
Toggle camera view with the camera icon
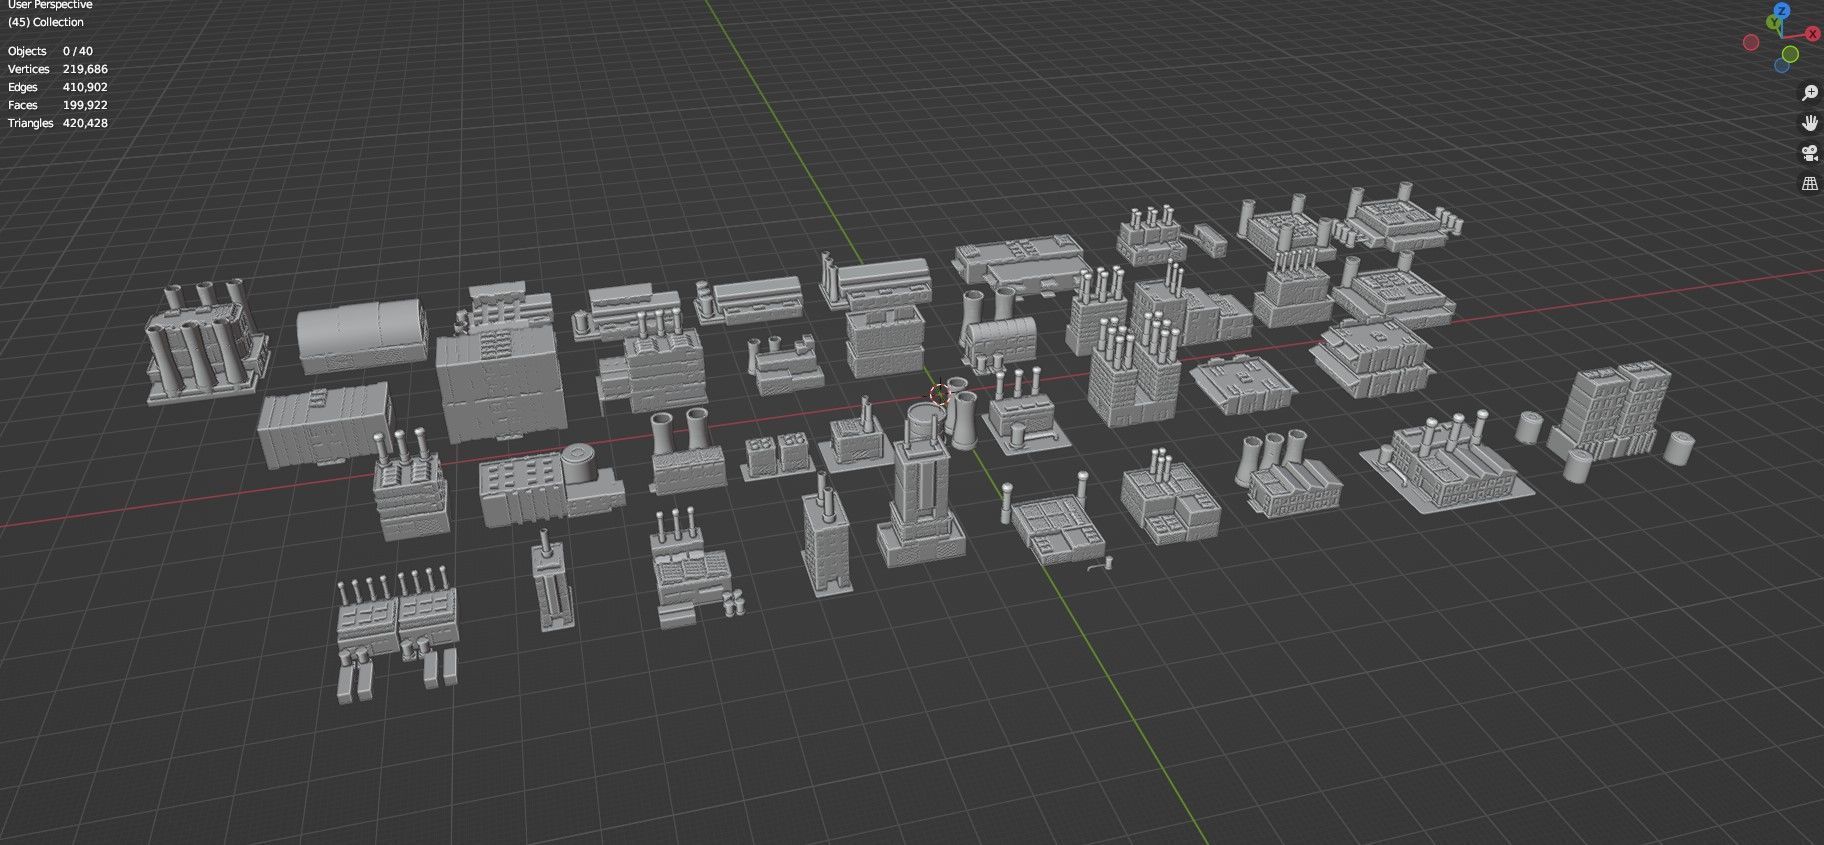coord(1809,153)
